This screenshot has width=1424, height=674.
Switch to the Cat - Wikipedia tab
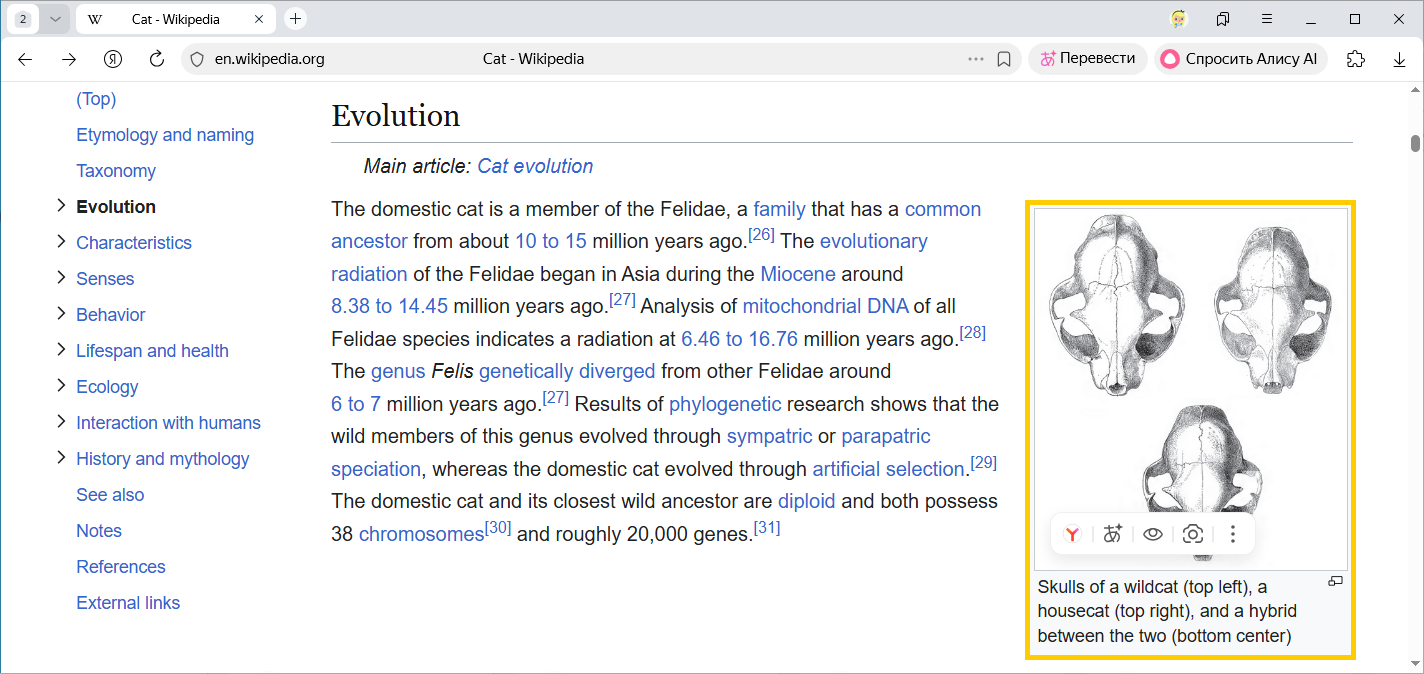[x=170, y=19]
